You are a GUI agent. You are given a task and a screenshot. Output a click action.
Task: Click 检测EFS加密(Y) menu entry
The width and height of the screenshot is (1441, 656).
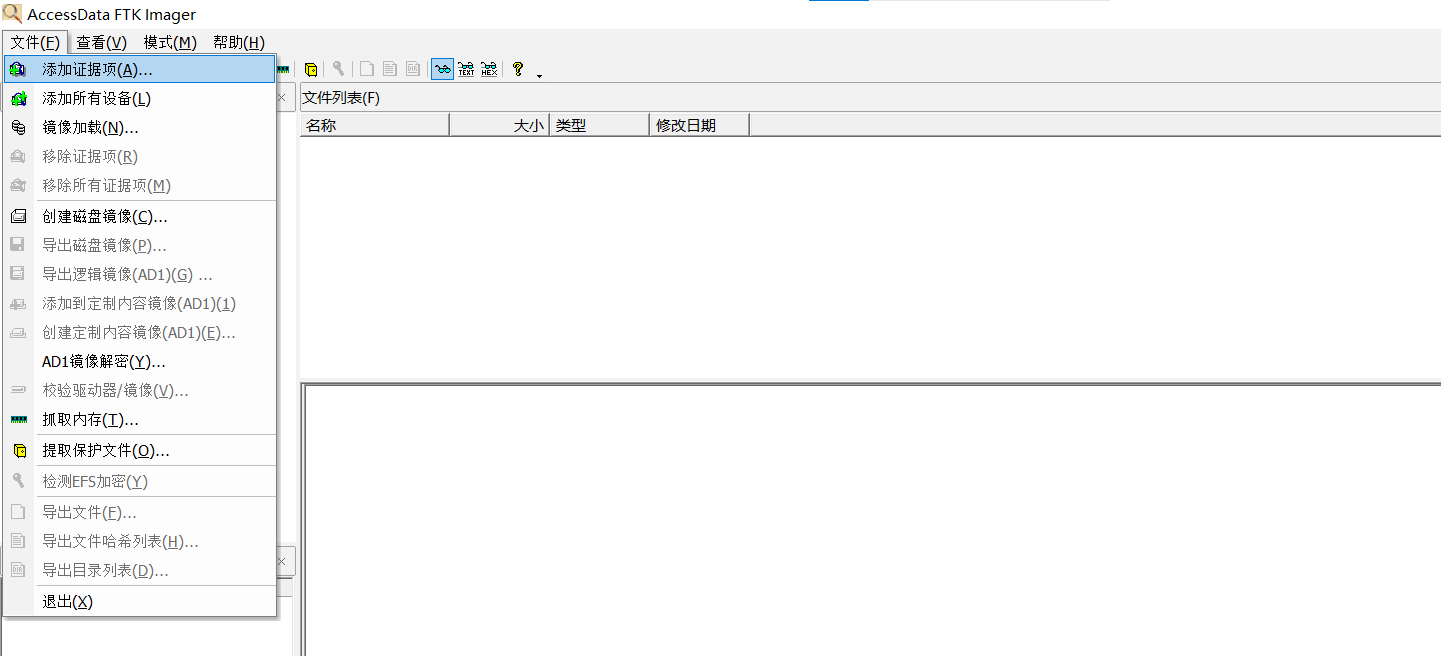pos(139,481)
